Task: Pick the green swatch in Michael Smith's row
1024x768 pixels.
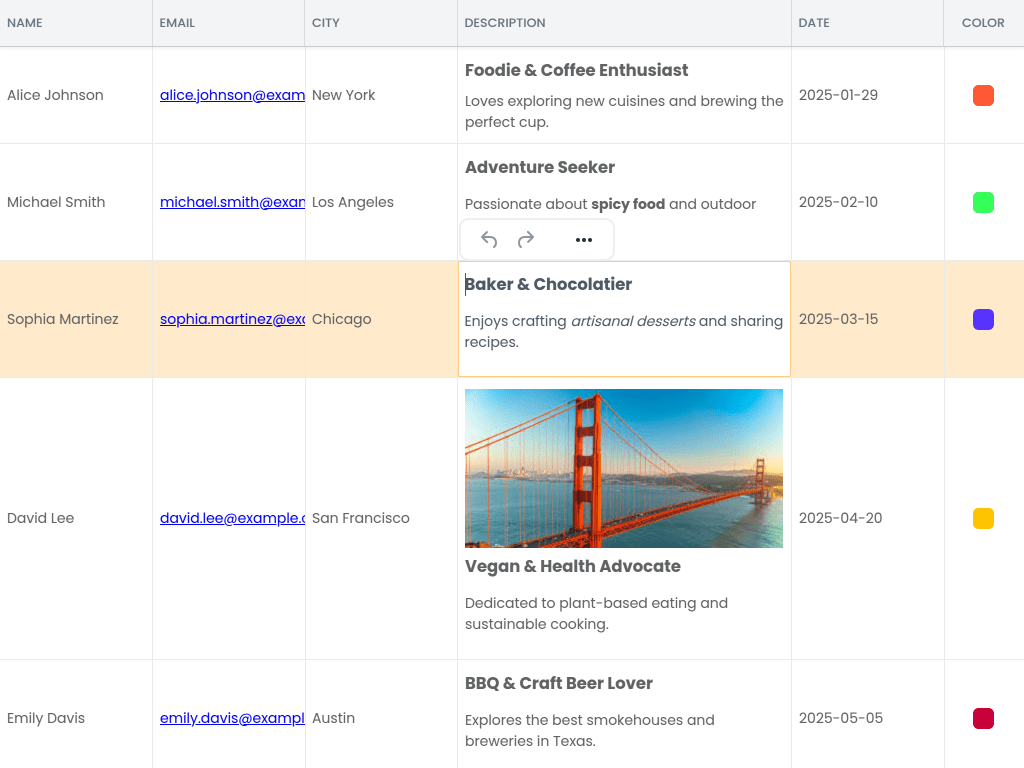Action: pos(983,202)
